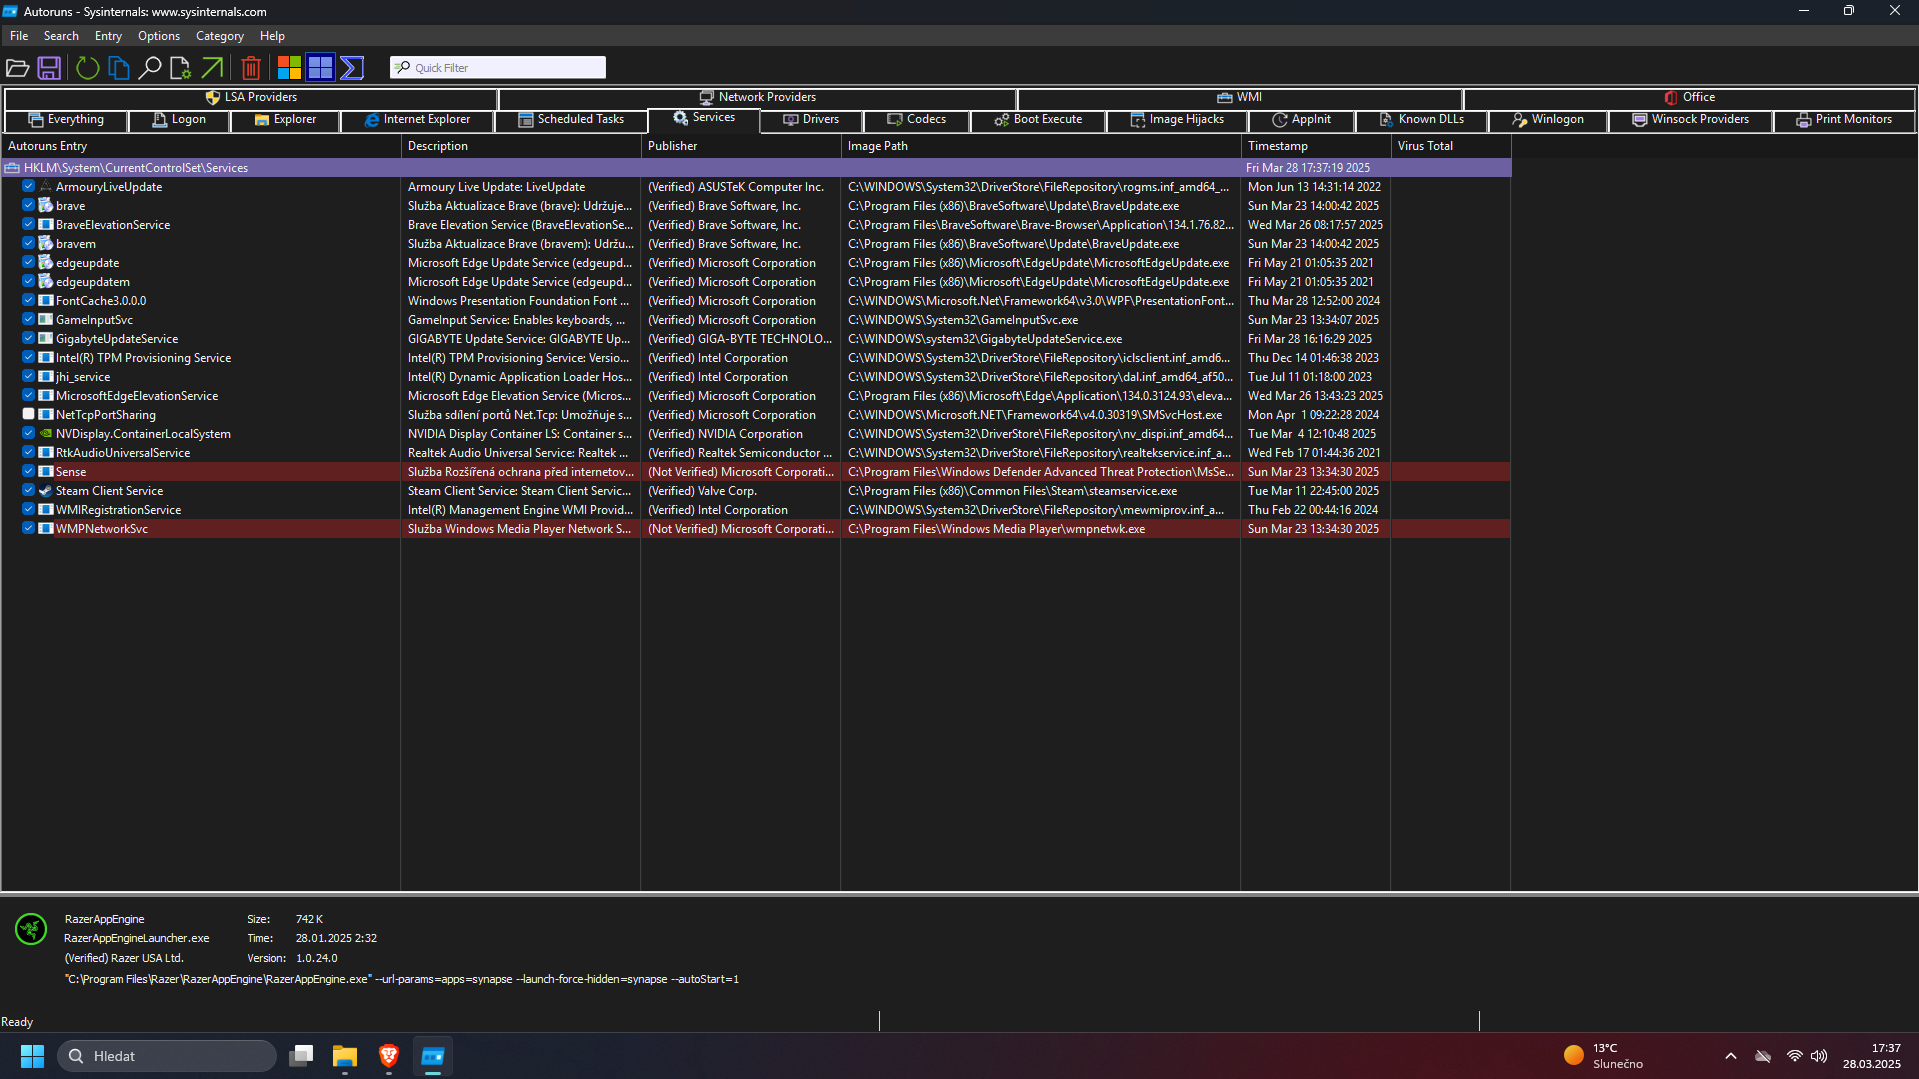The width and height of the screenshot is (1919, 1079).
Task: Click the Open folder toolbar icon
Action: pos(17,68)
